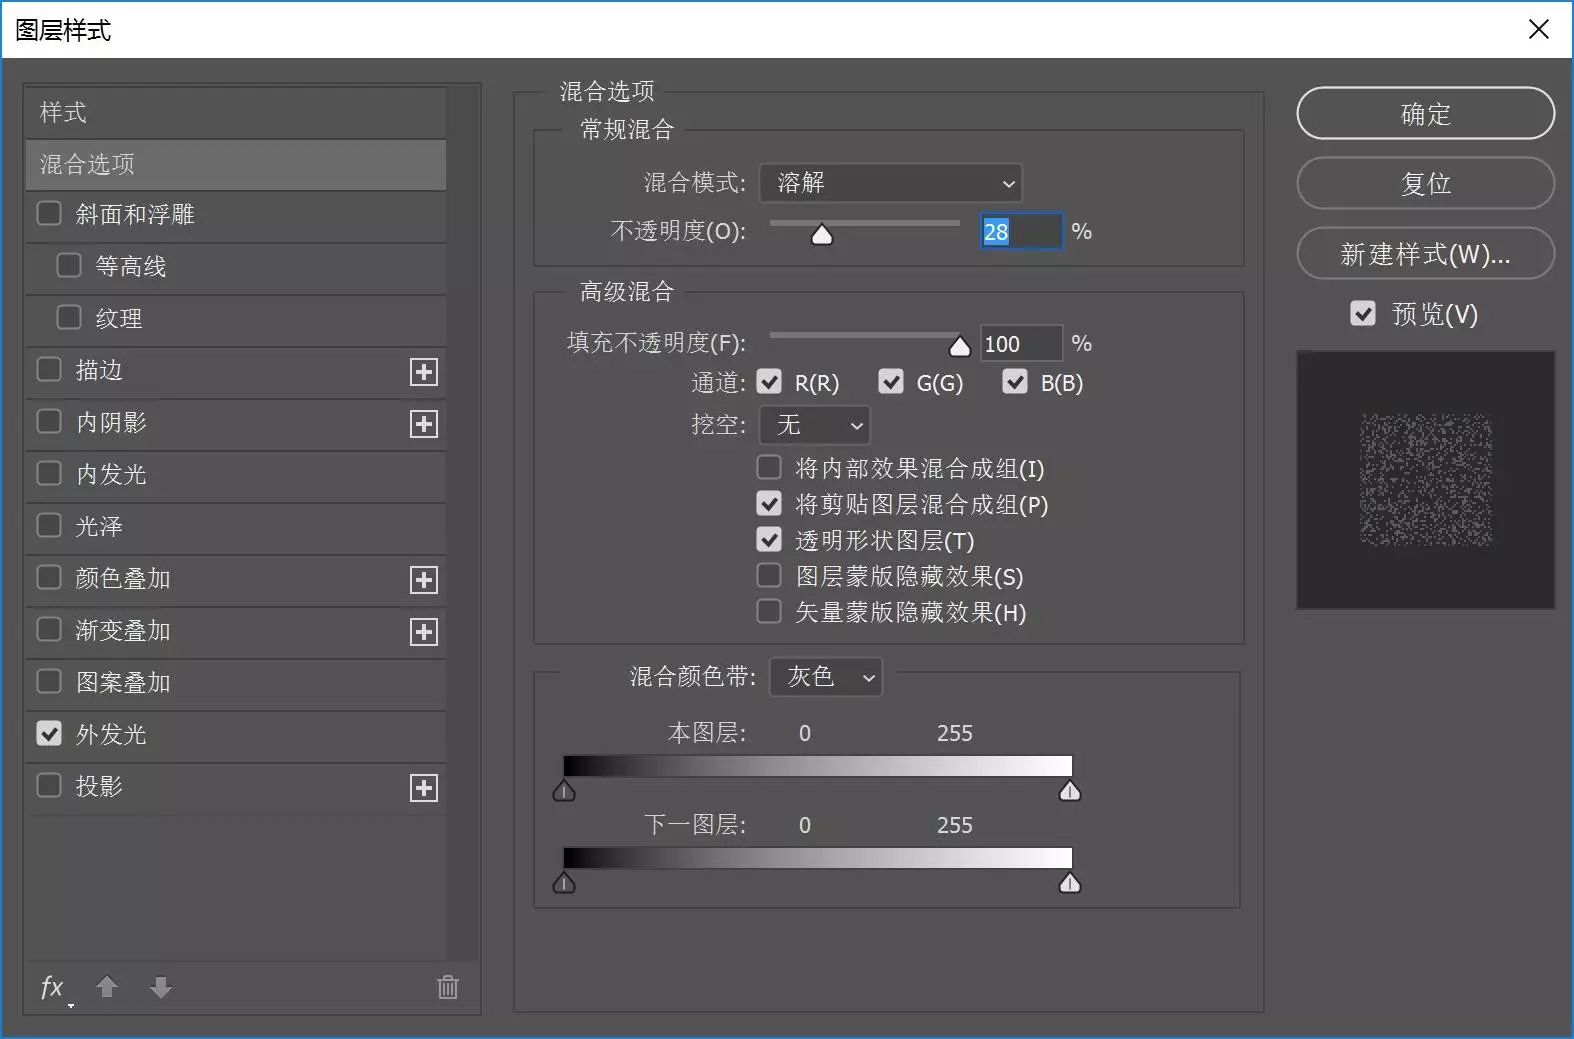The height and width of the screenshot is (1039, 1574).
Task: Click the move effect down arrow
Action: pos(161,987)
